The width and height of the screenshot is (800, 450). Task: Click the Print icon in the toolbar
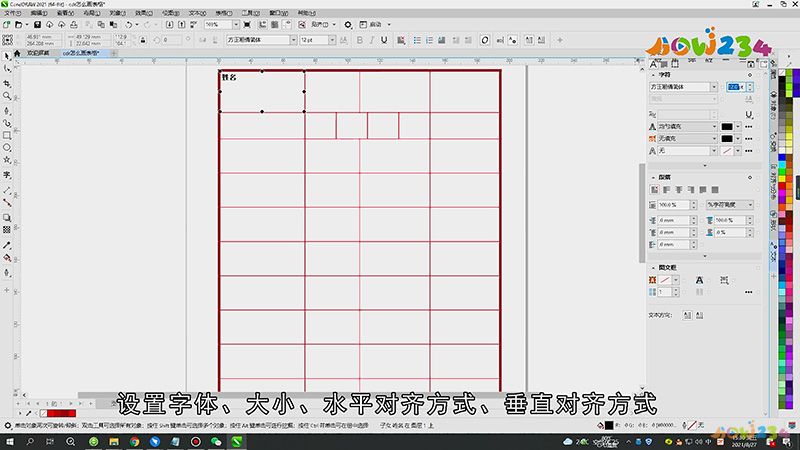[74, 24]
